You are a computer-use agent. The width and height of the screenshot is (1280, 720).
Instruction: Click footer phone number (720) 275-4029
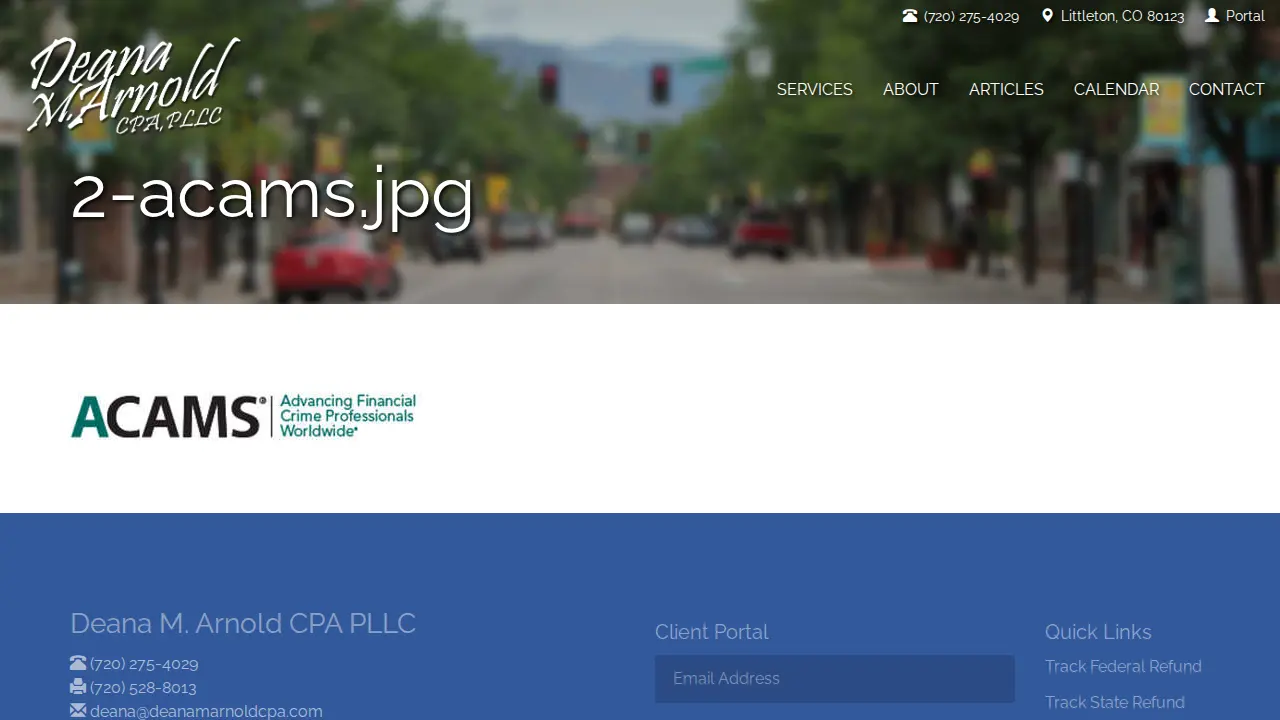144,664
